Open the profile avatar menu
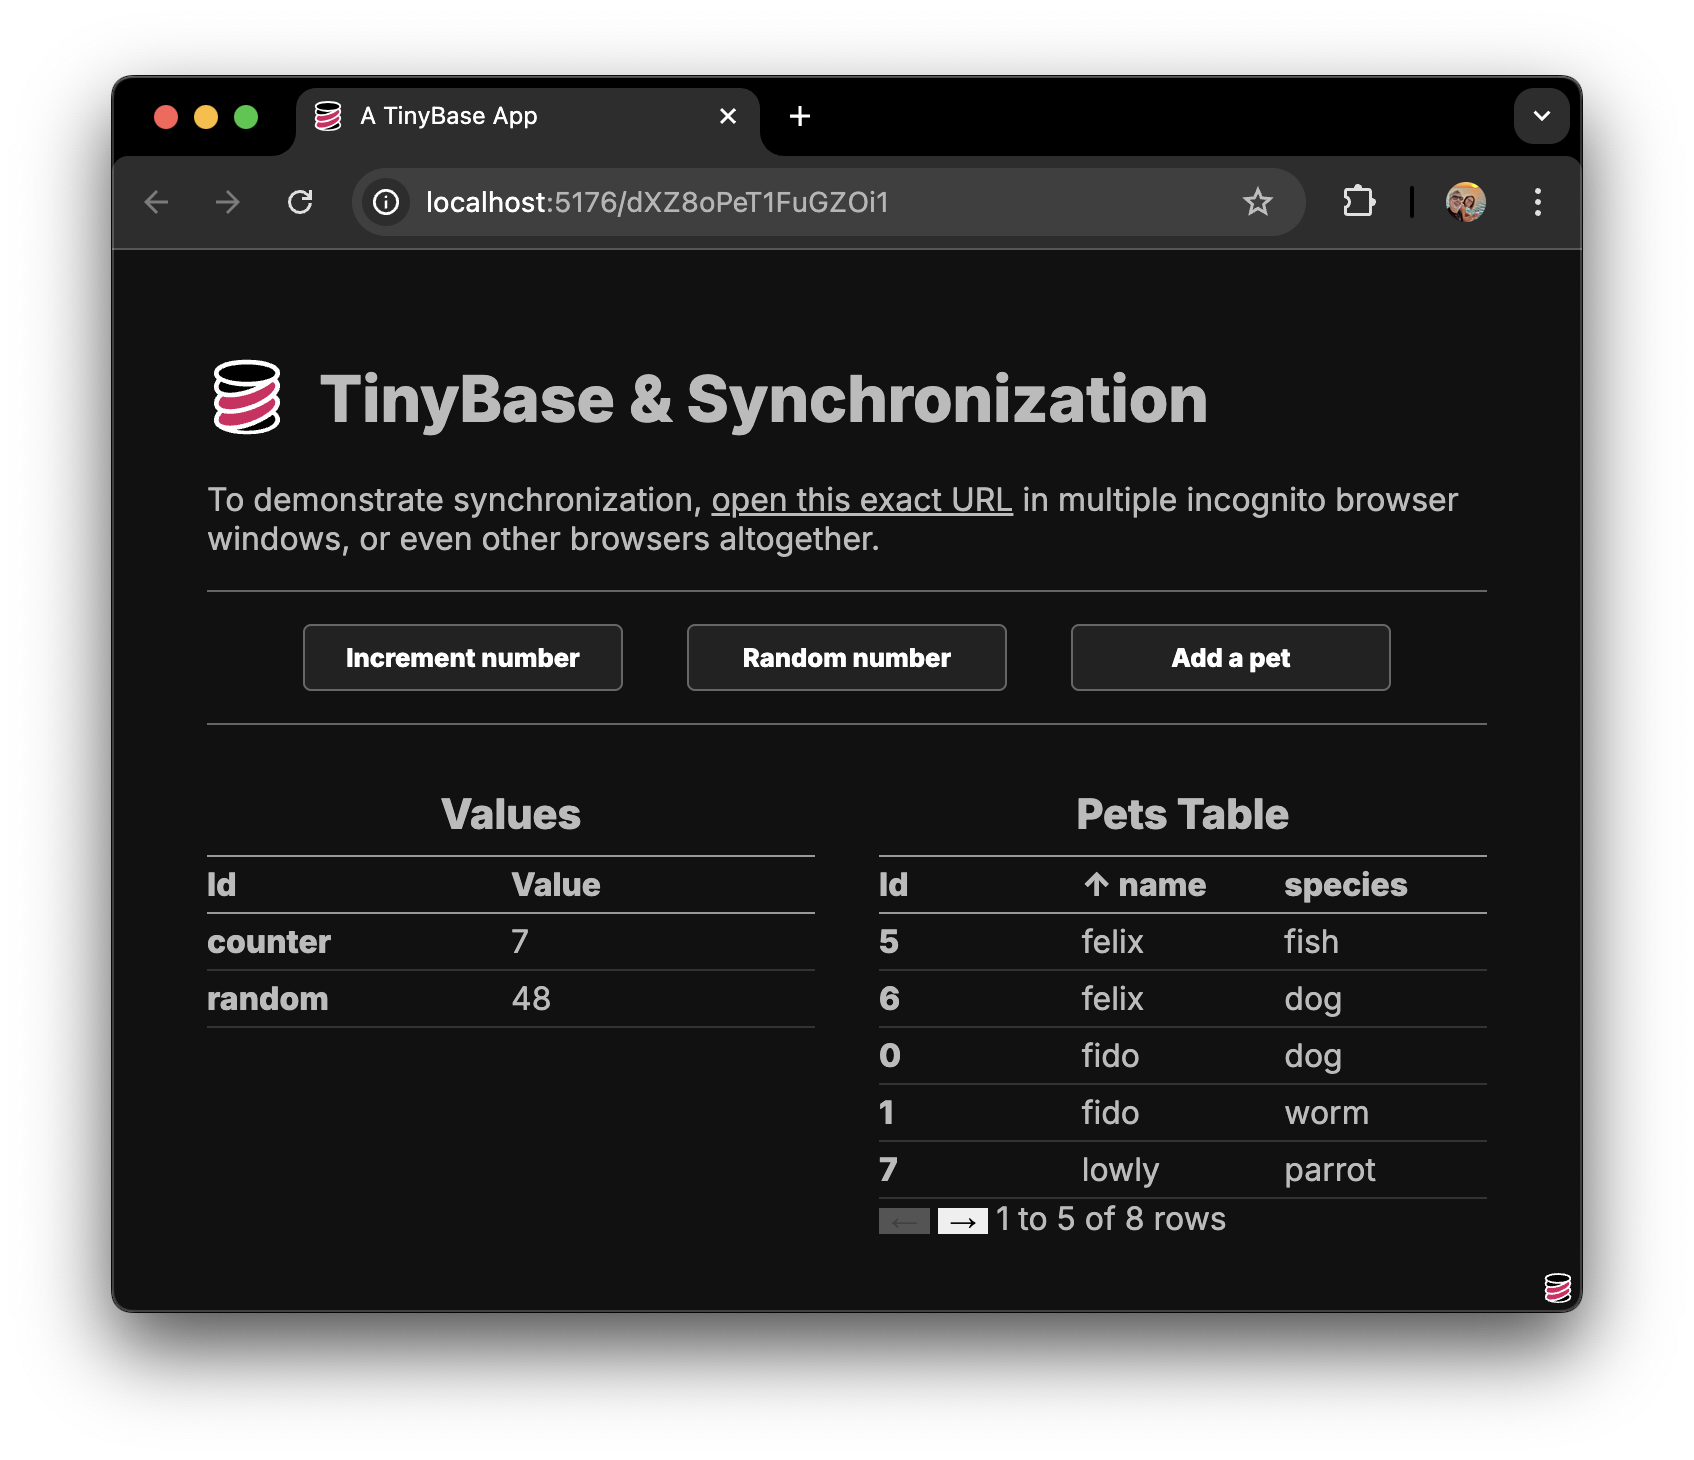1694x1460 pixels. (1466, 202)
